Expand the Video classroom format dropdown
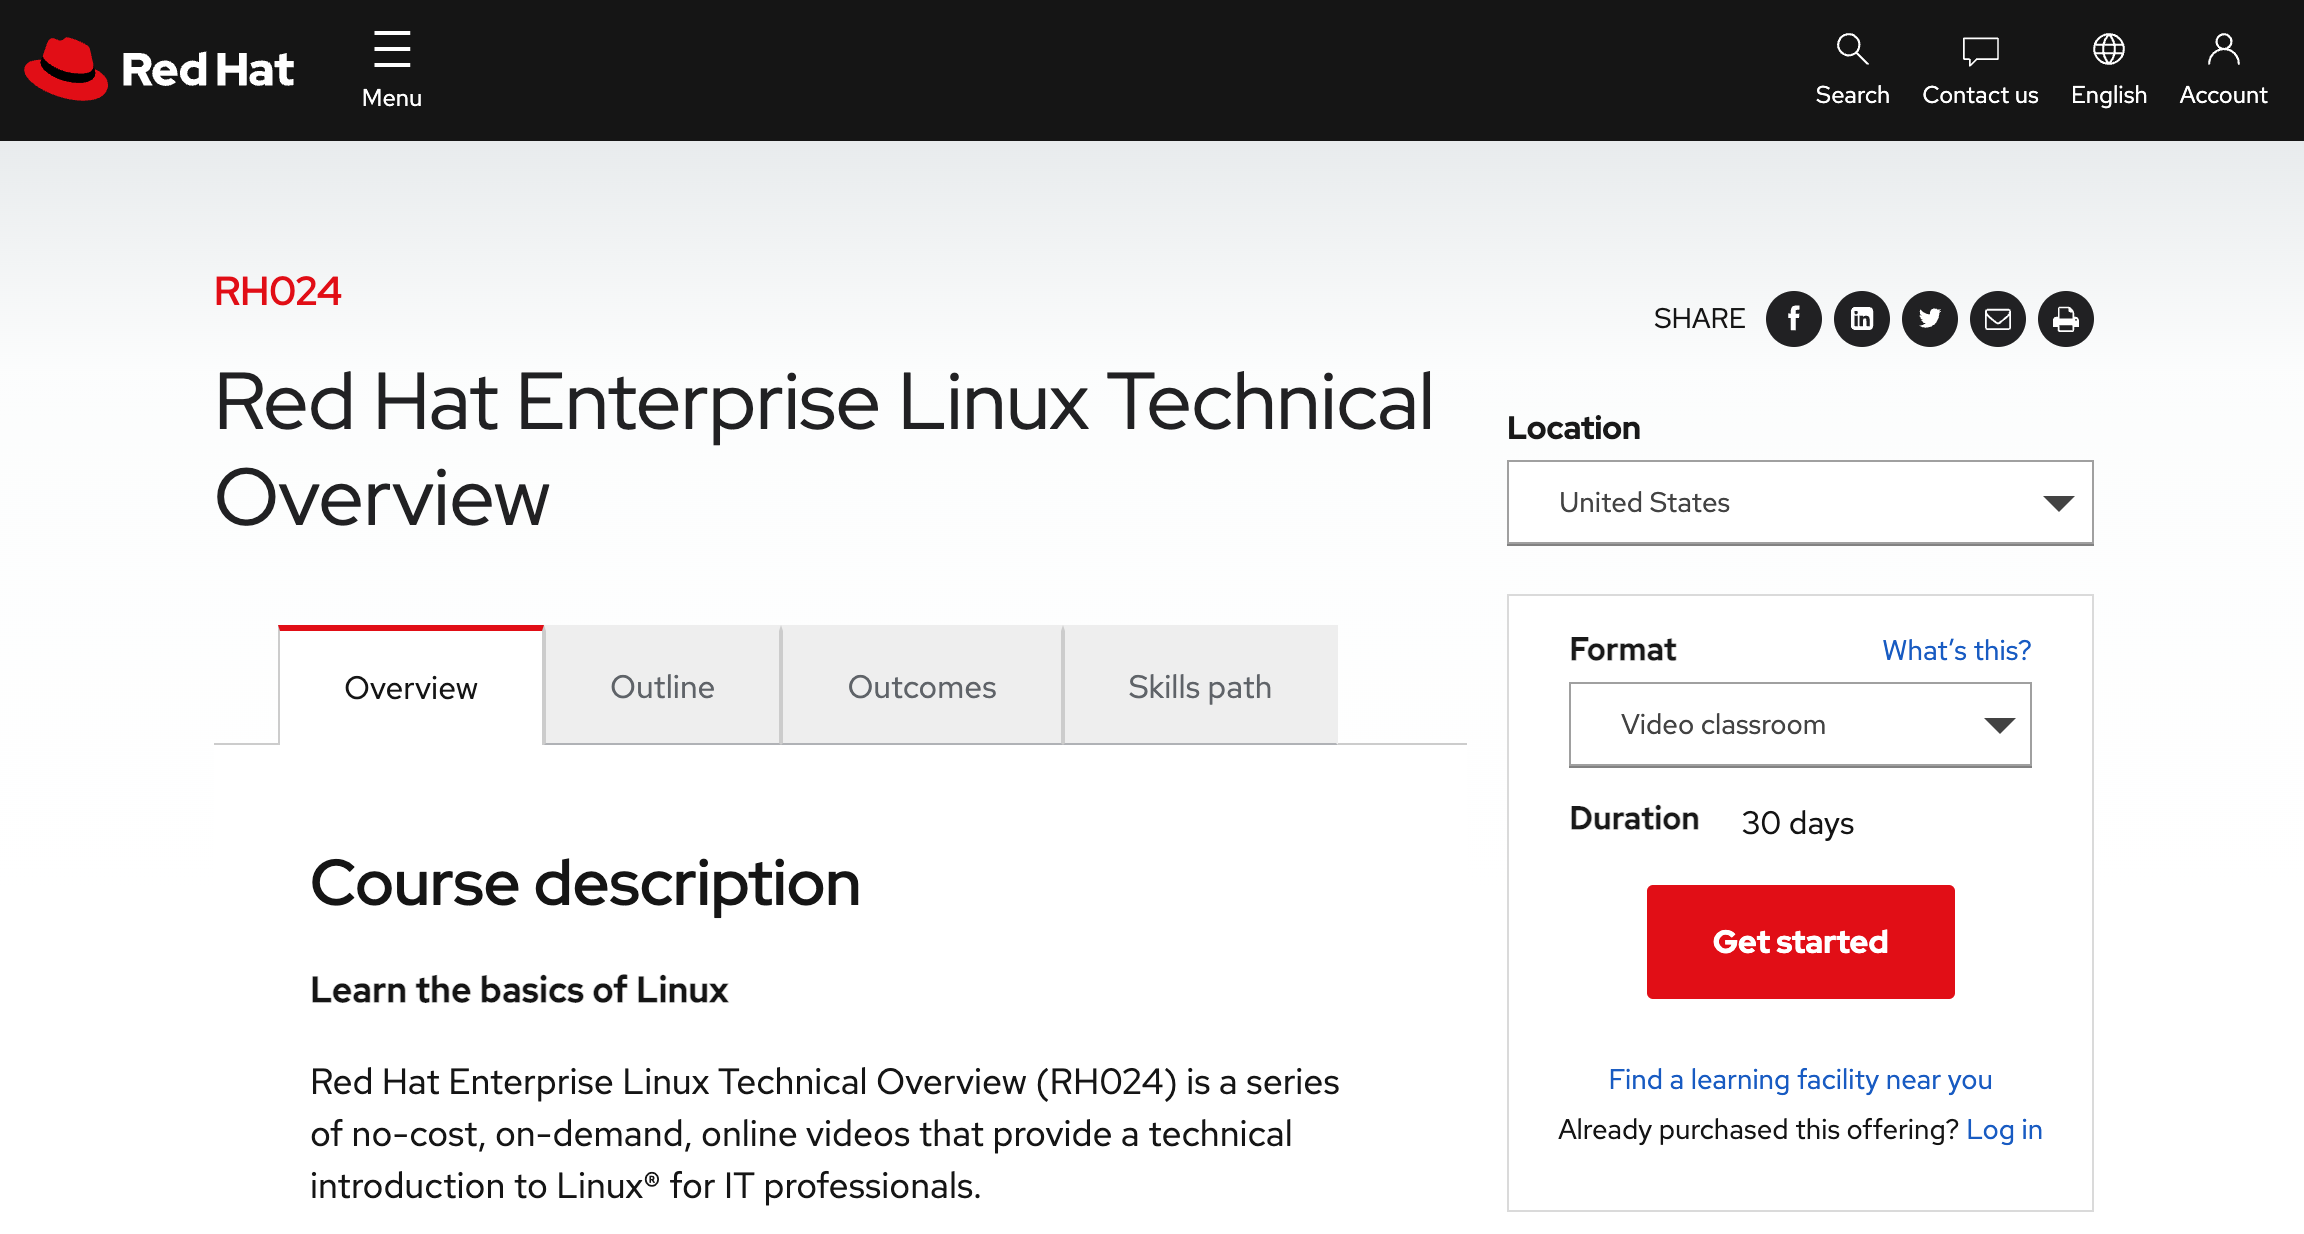 click(1800, 725)
